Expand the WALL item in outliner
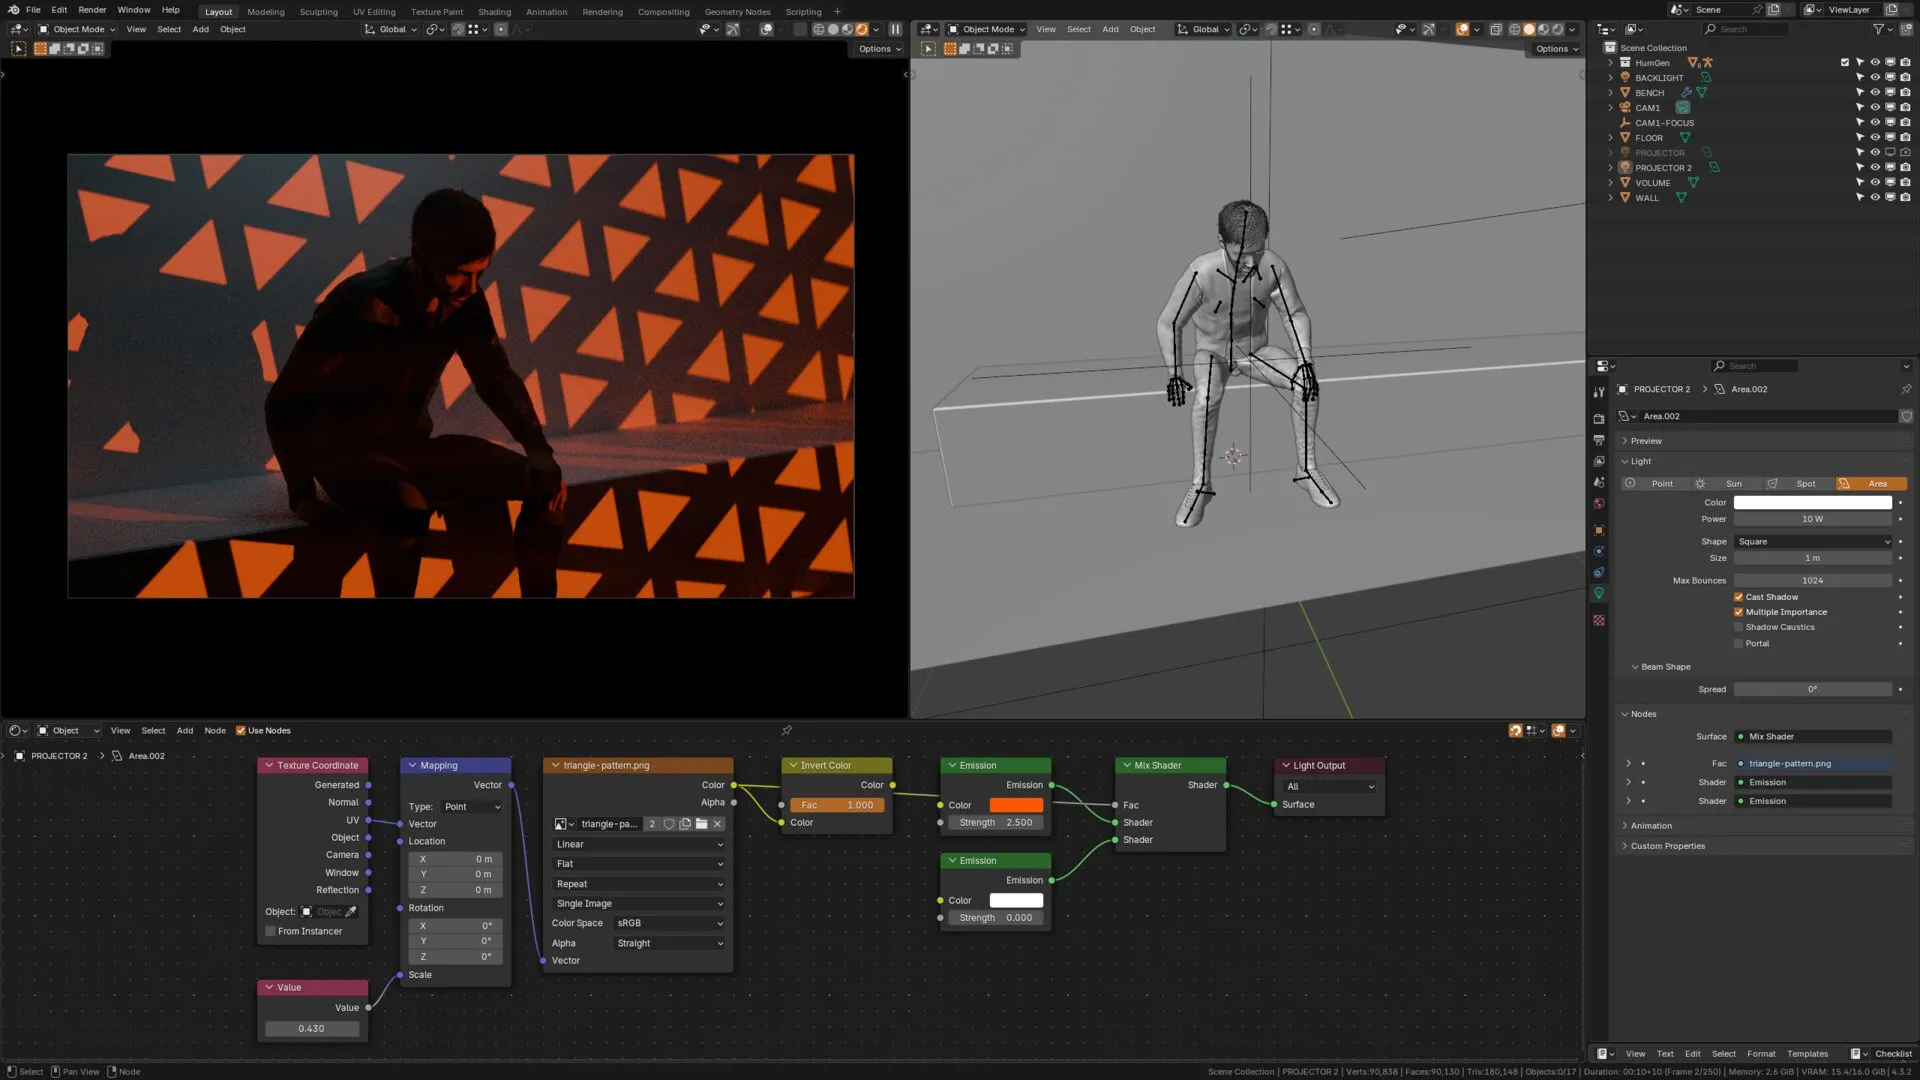The height and width of the screenshot is (1080, 1920). (1610, 198)
